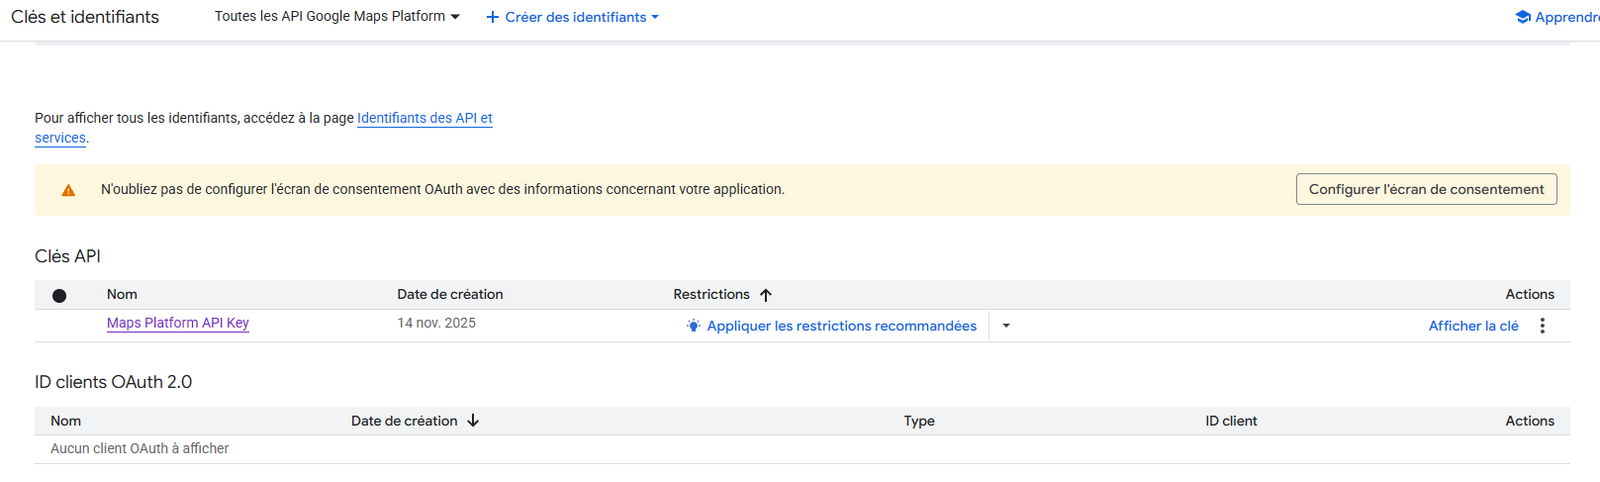The width and height of the screenshot is (1600, 482).
Task: Sort Clés API table by Nom column
Action: [x=122, y=294]
